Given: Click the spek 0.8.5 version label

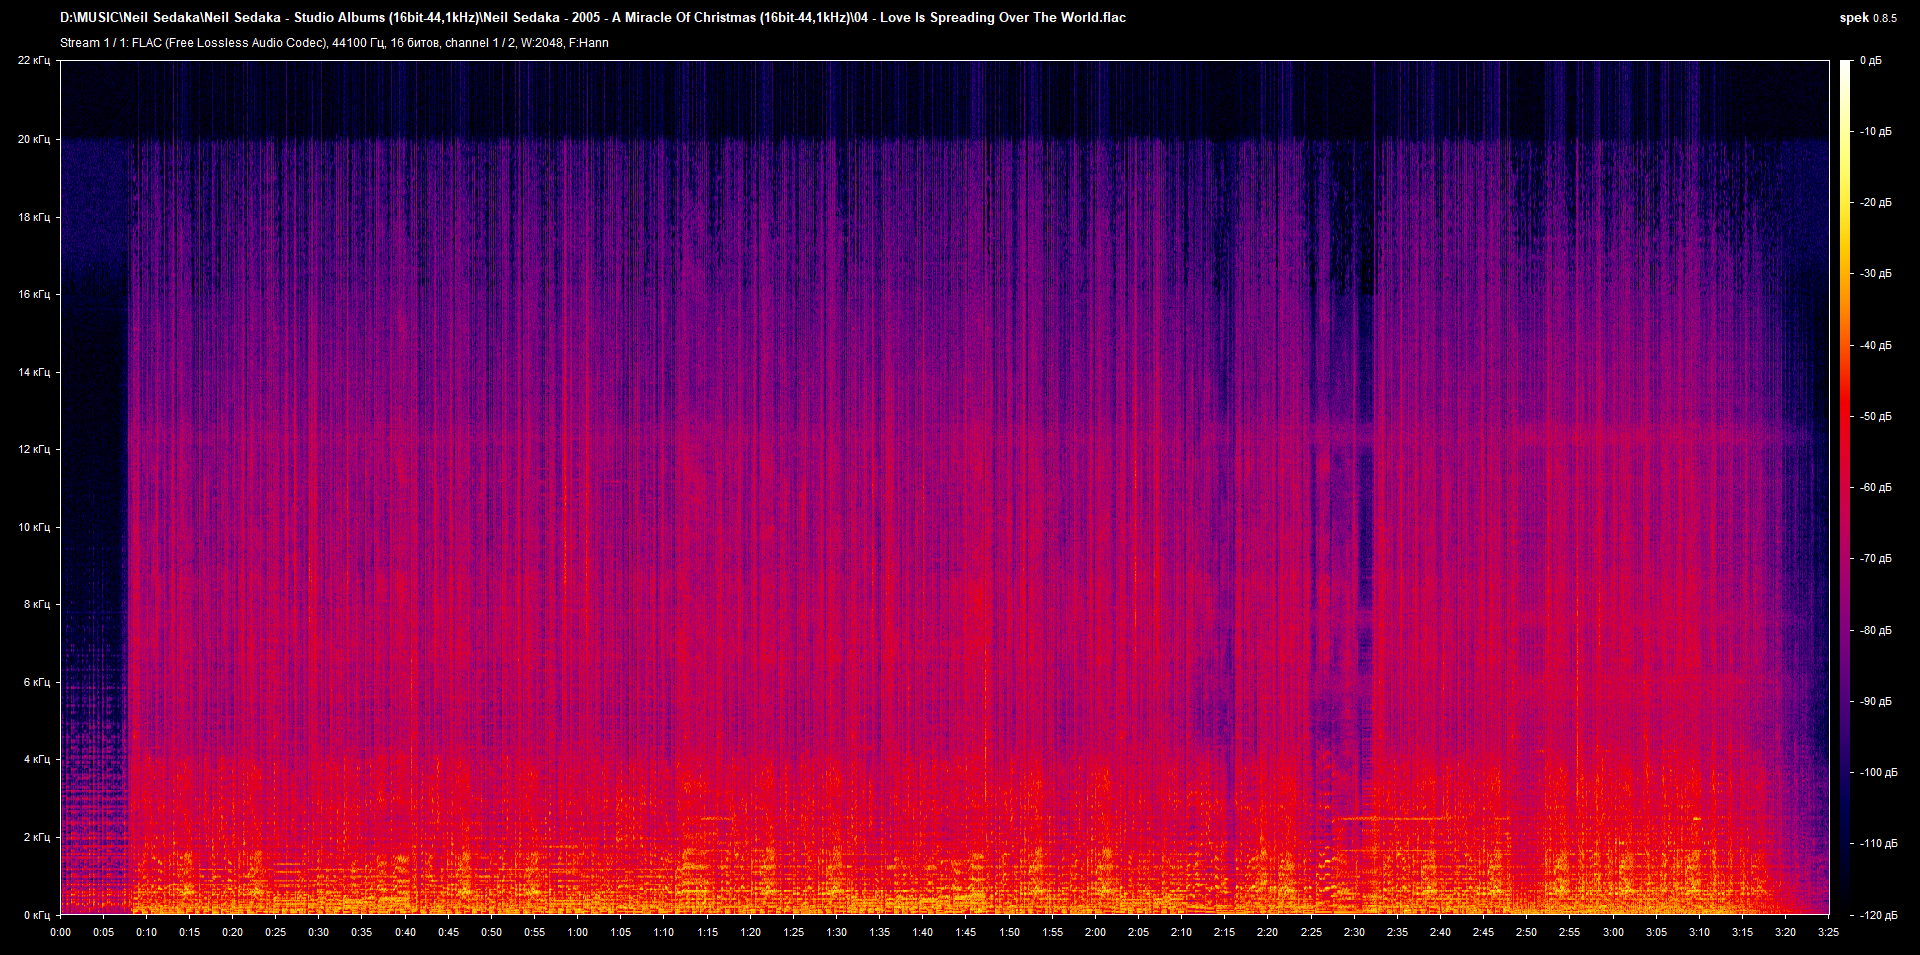Looking at the screenshot, I should pos(1868,18).
